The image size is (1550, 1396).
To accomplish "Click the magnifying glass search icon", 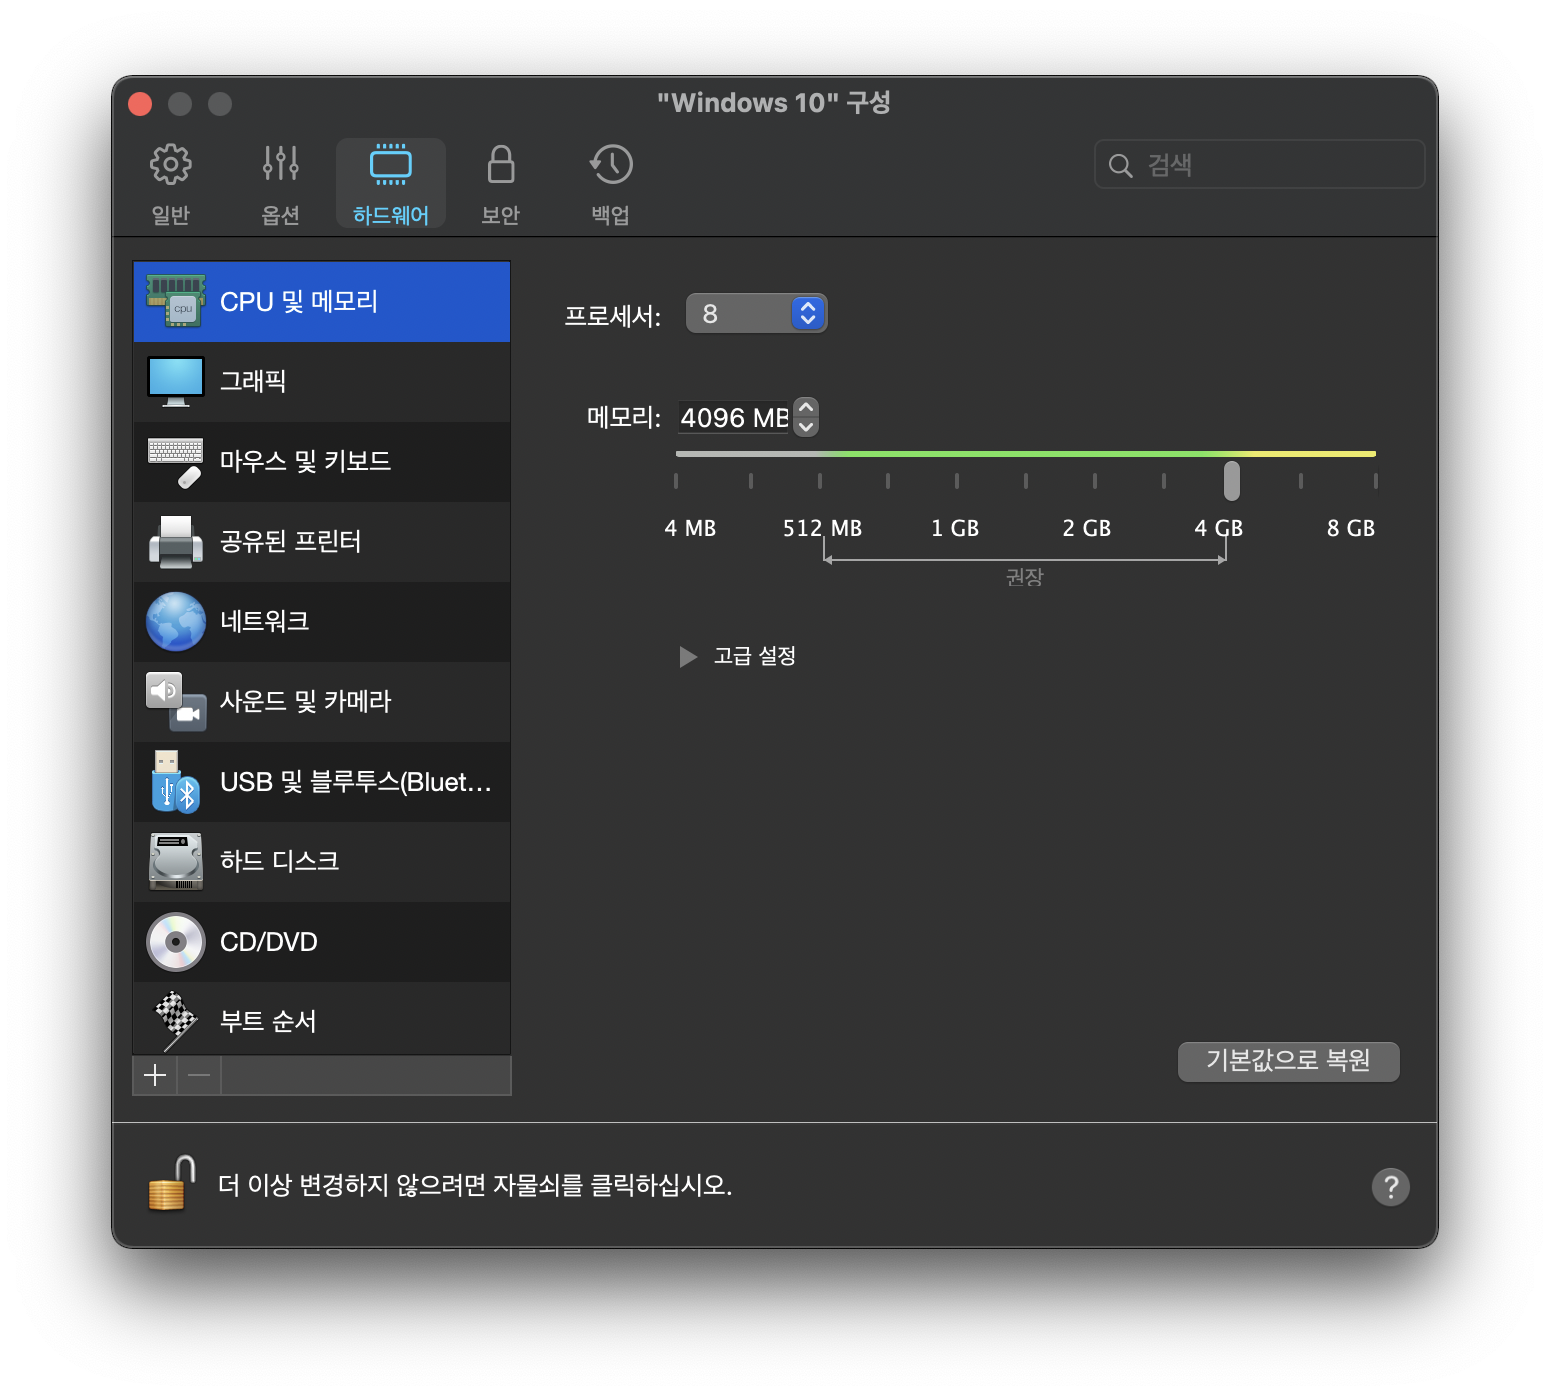I will 1121,165.
